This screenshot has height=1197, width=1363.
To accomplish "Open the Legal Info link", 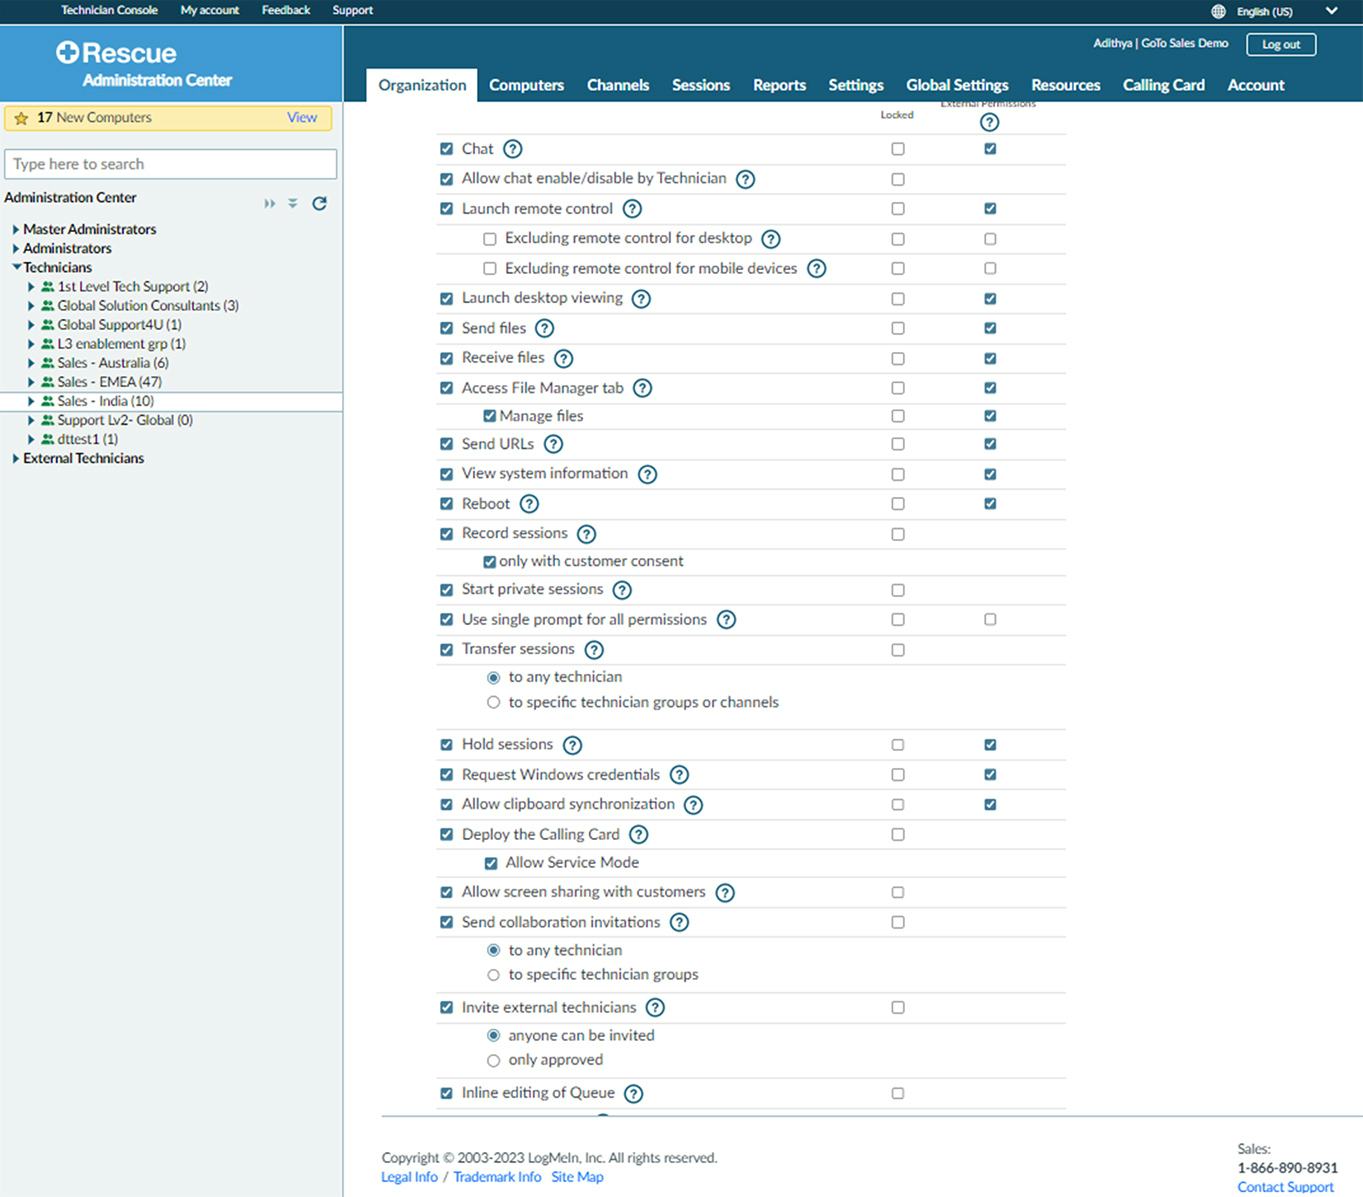I will click(409, 1178).
